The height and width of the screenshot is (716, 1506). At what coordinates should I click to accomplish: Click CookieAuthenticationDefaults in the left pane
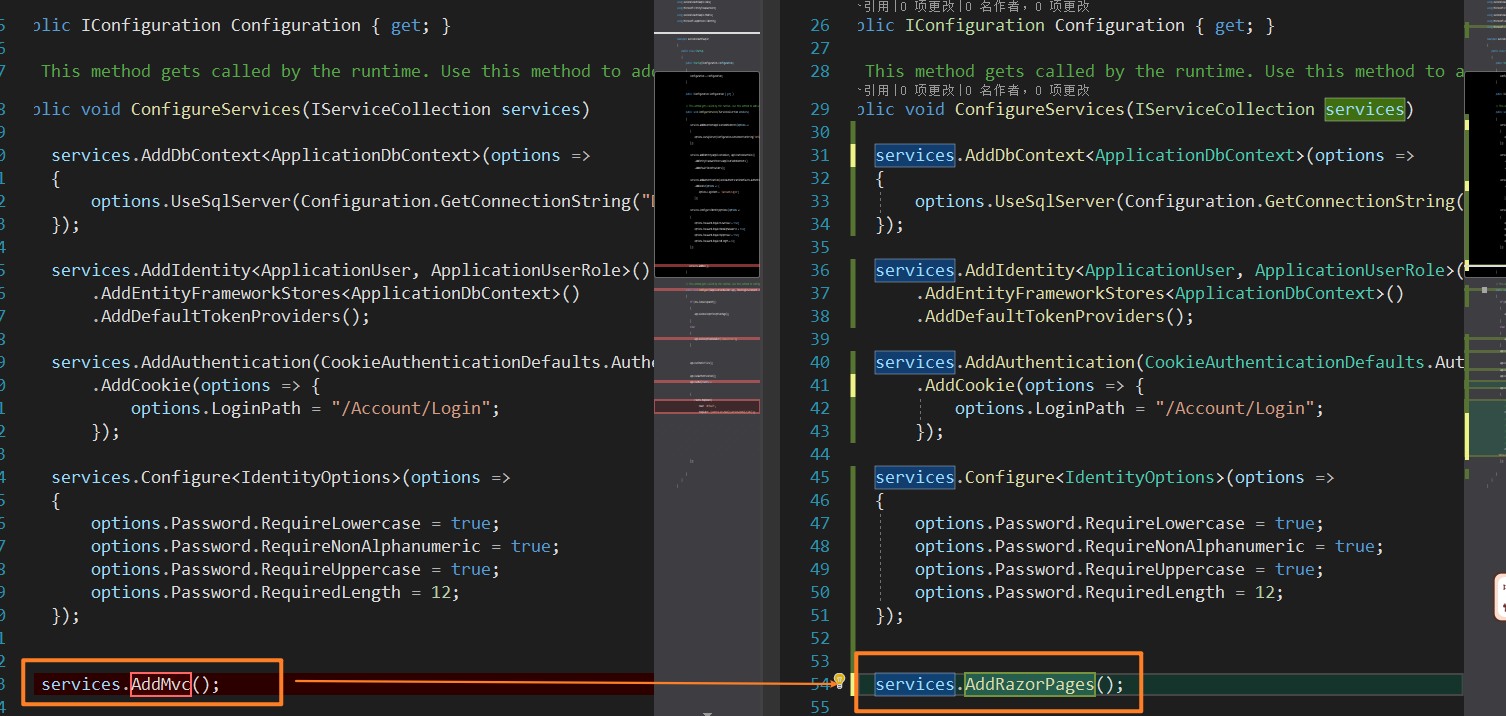pyautogui.click(x=461, y=362)
